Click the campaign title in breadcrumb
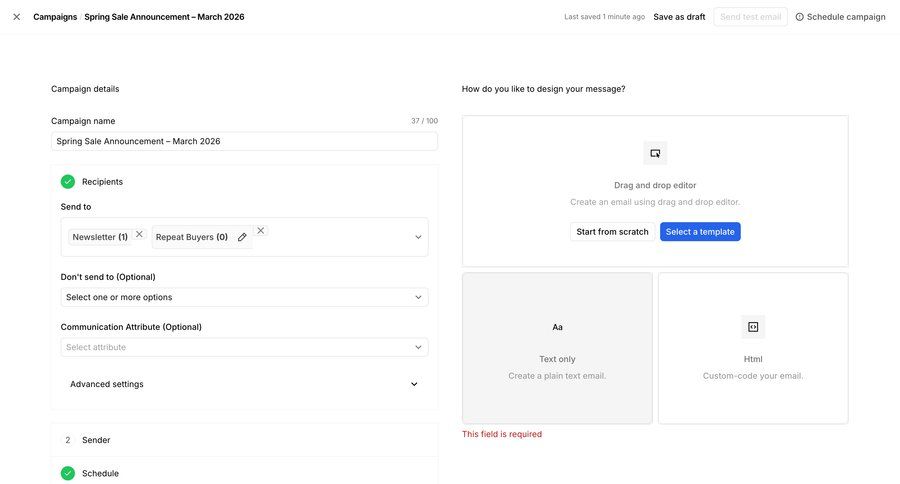This screenshot has height=484, width=900. (164, 17)
